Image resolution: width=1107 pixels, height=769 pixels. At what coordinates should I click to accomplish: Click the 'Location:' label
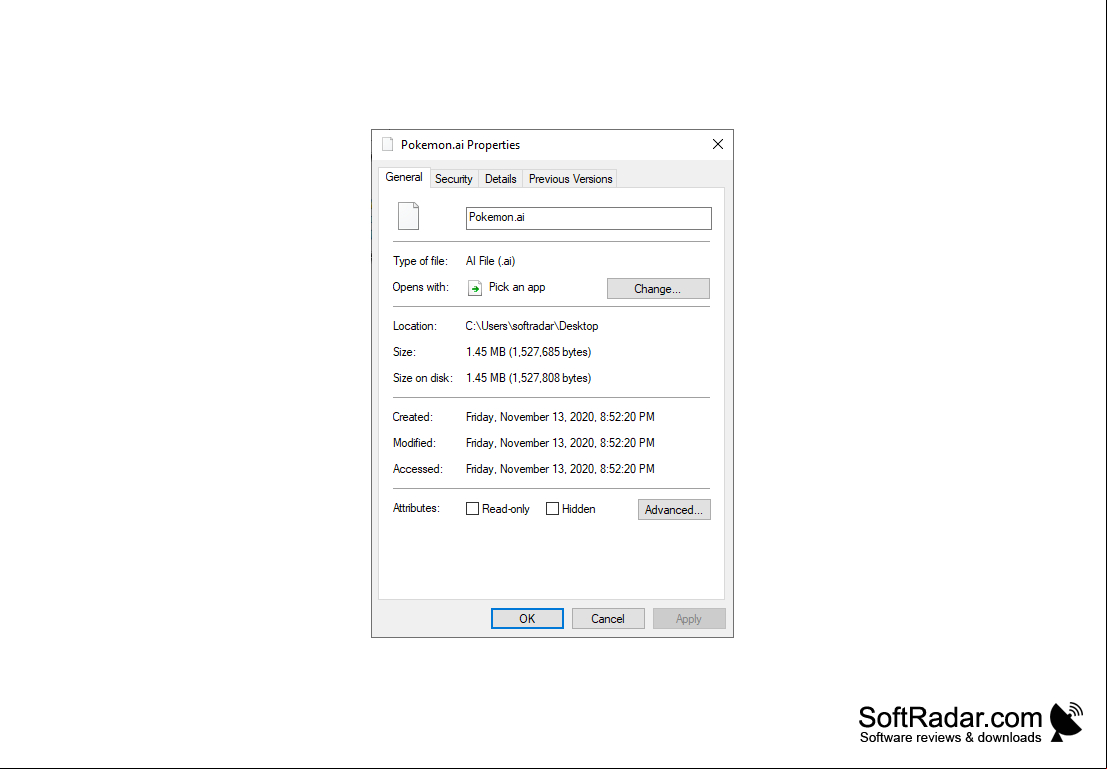(414, 326)
